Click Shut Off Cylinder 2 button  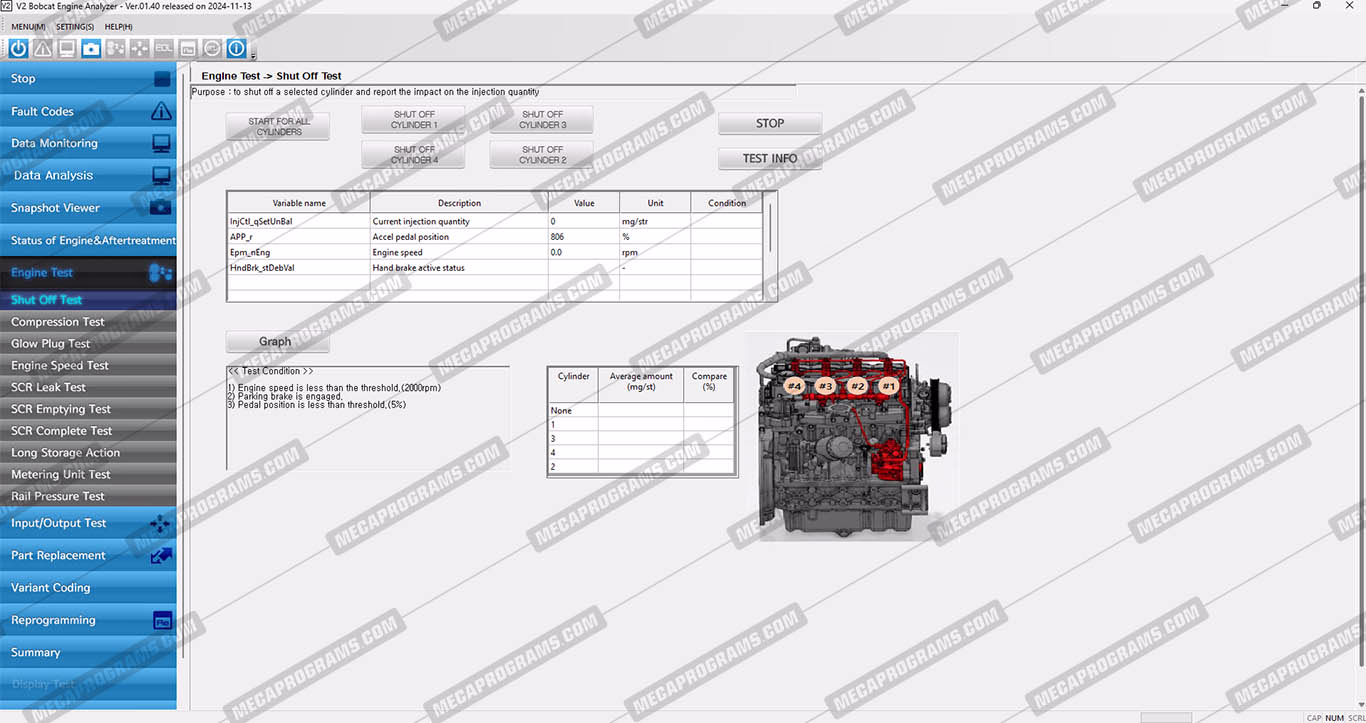tap(541, 154)
